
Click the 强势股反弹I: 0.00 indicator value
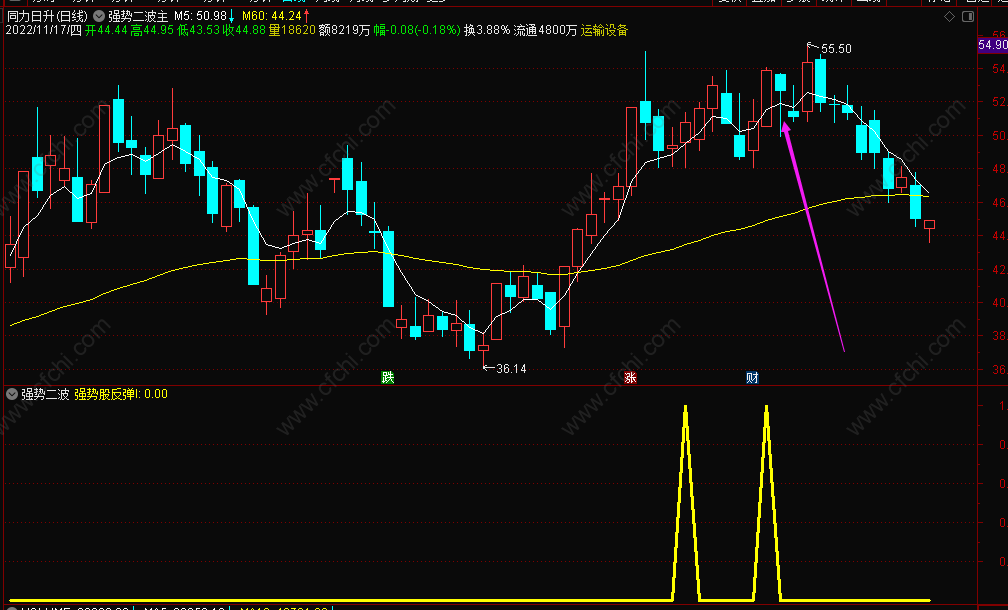tap(121, 394)
